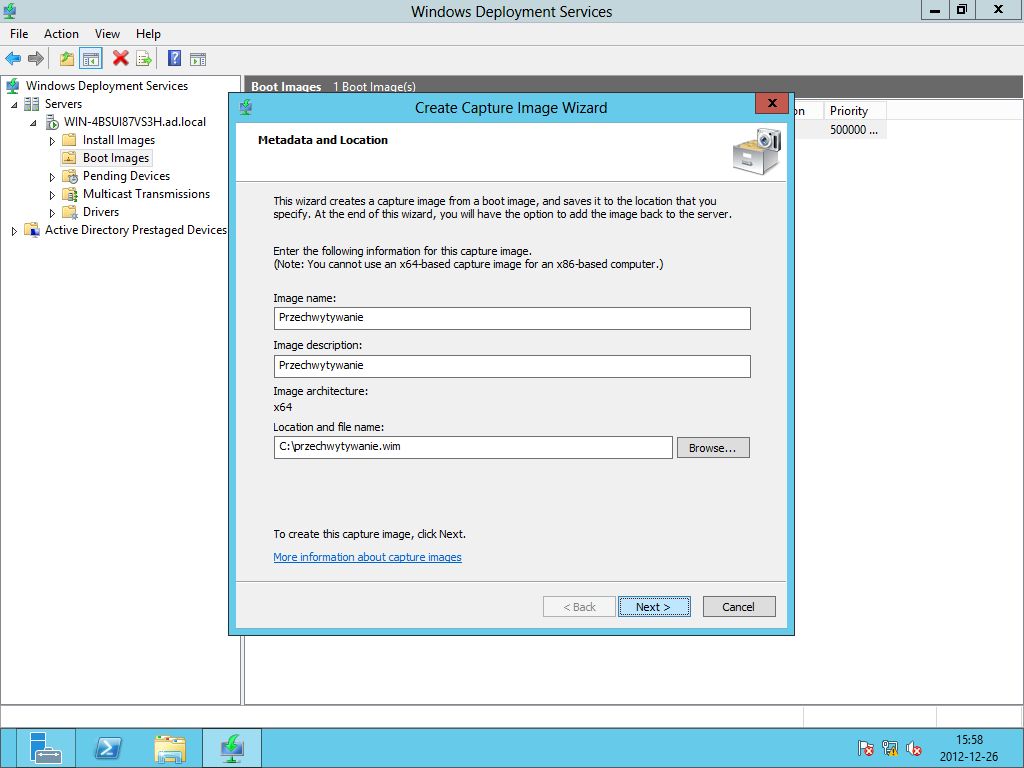The width and height of the screenshot is (1024, 768).
Task: Select the Active Directory Prestaged Devices label
Action: pos(135,230)
